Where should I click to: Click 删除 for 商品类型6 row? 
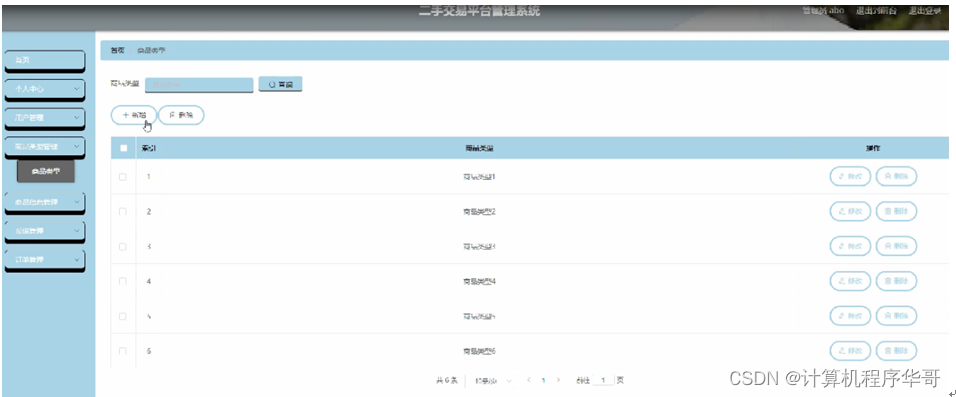click(x=896, y=351)
